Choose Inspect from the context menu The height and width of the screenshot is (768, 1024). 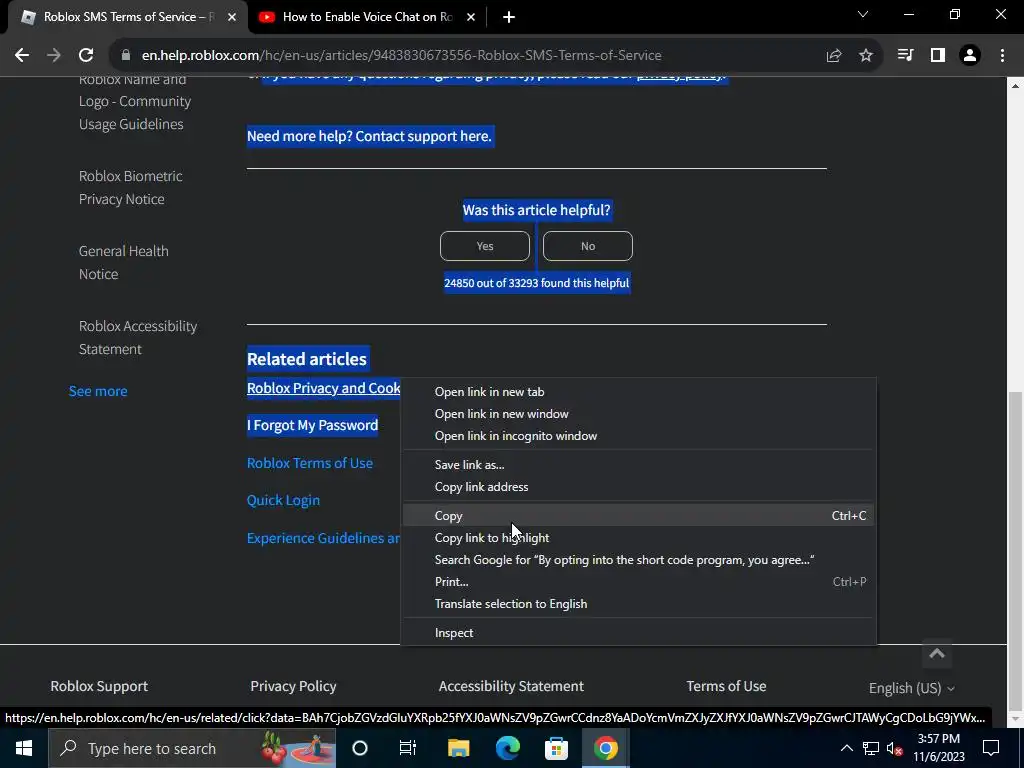638,633
